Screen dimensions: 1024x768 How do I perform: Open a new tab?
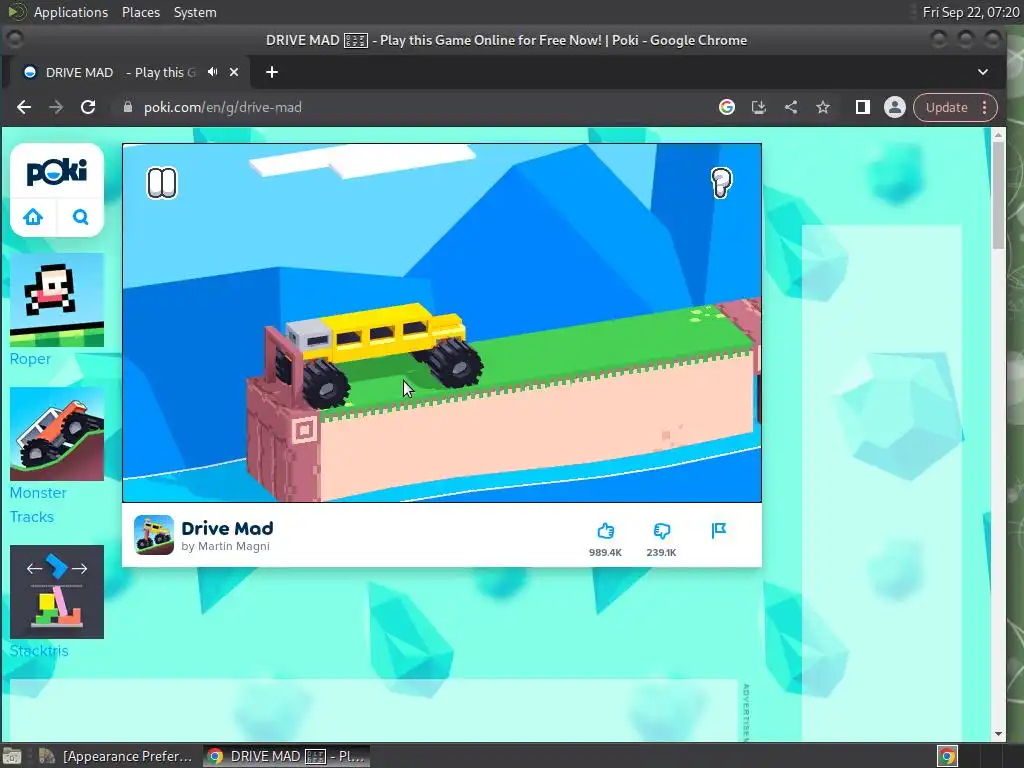click(x=272, y=72)
